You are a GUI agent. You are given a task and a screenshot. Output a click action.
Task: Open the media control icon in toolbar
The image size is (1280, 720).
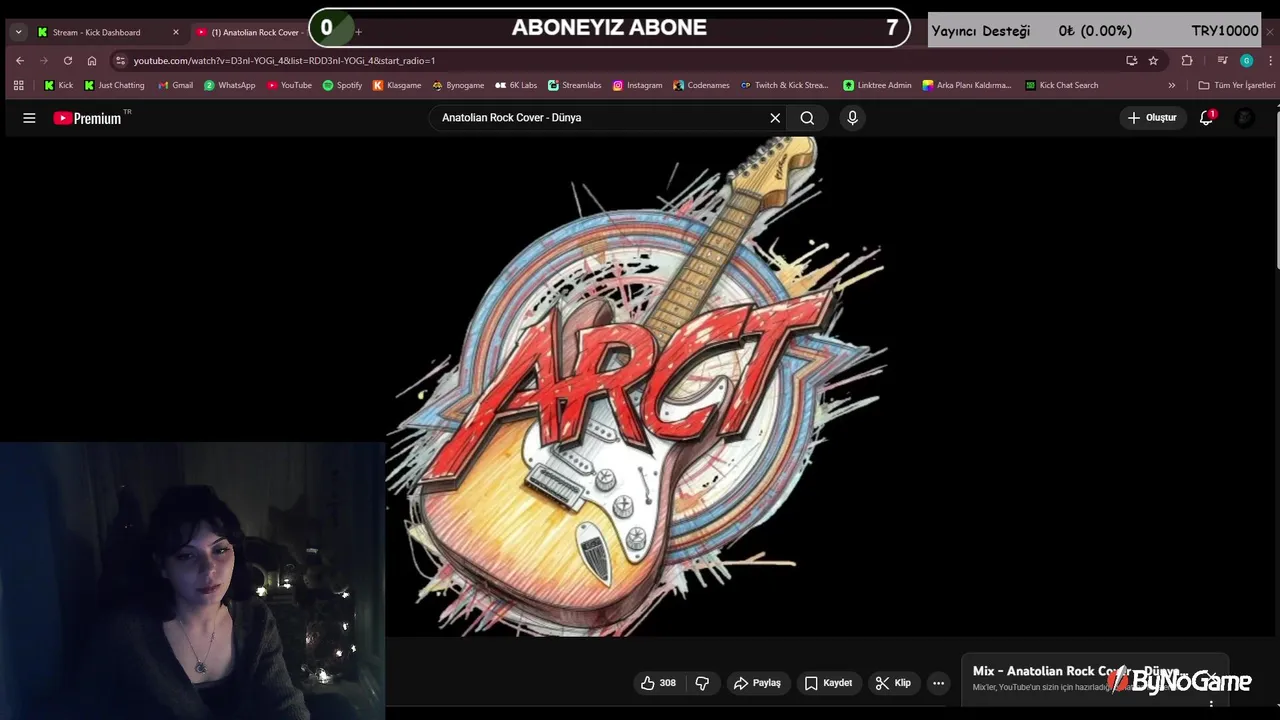(1222, 60)
